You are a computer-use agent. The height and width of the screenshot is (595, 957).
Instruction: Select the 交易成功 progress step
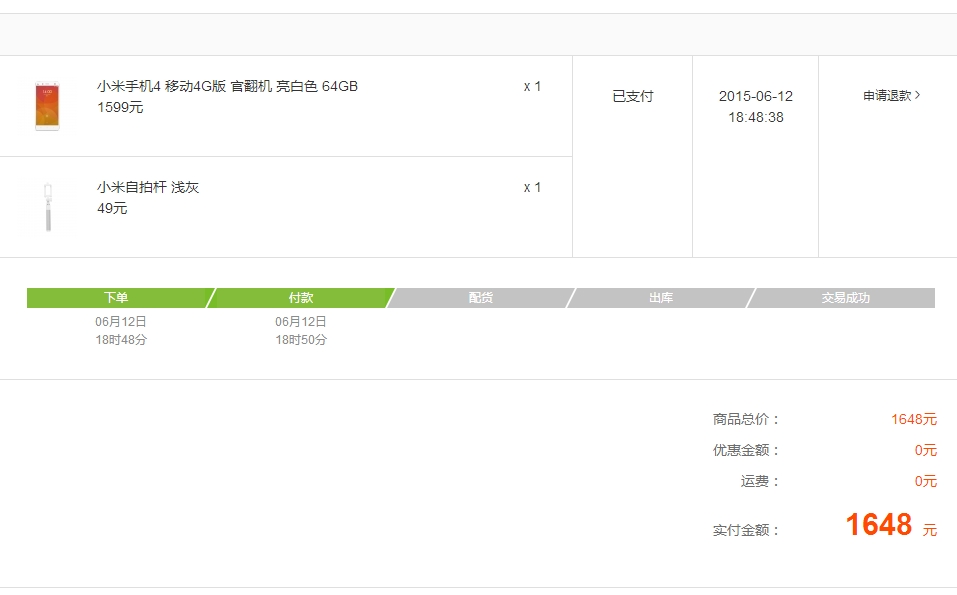coord(846,298)
